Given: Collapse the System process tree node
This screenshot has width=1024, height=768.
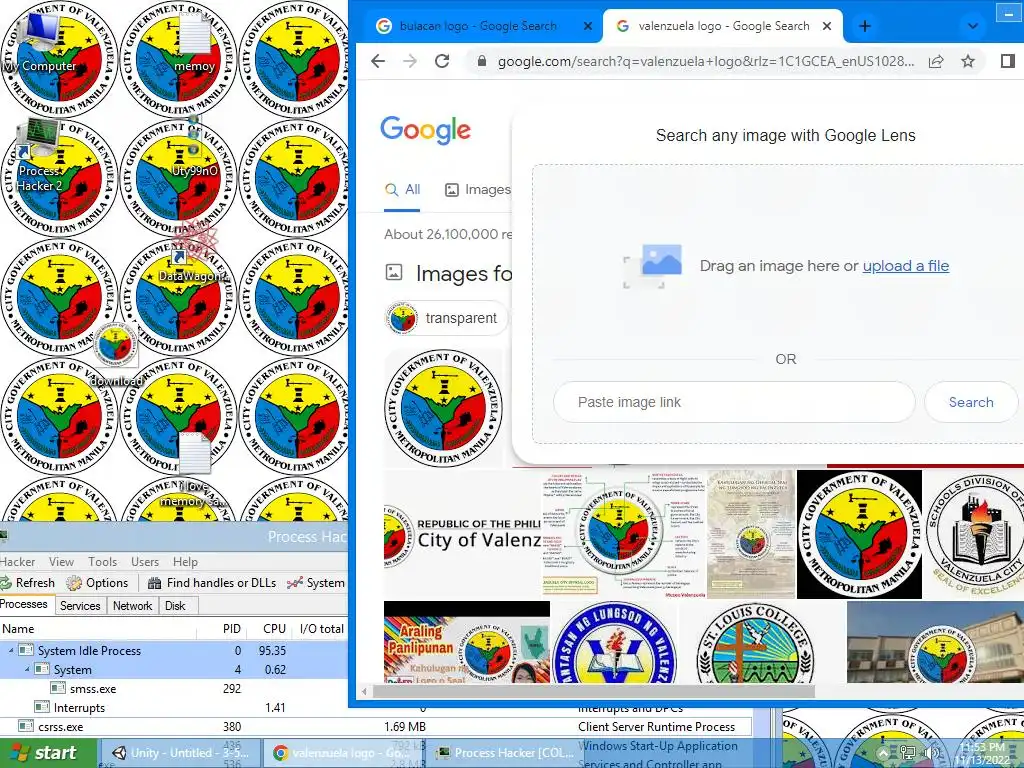Looking at the screenshot, I should (27, 669).
